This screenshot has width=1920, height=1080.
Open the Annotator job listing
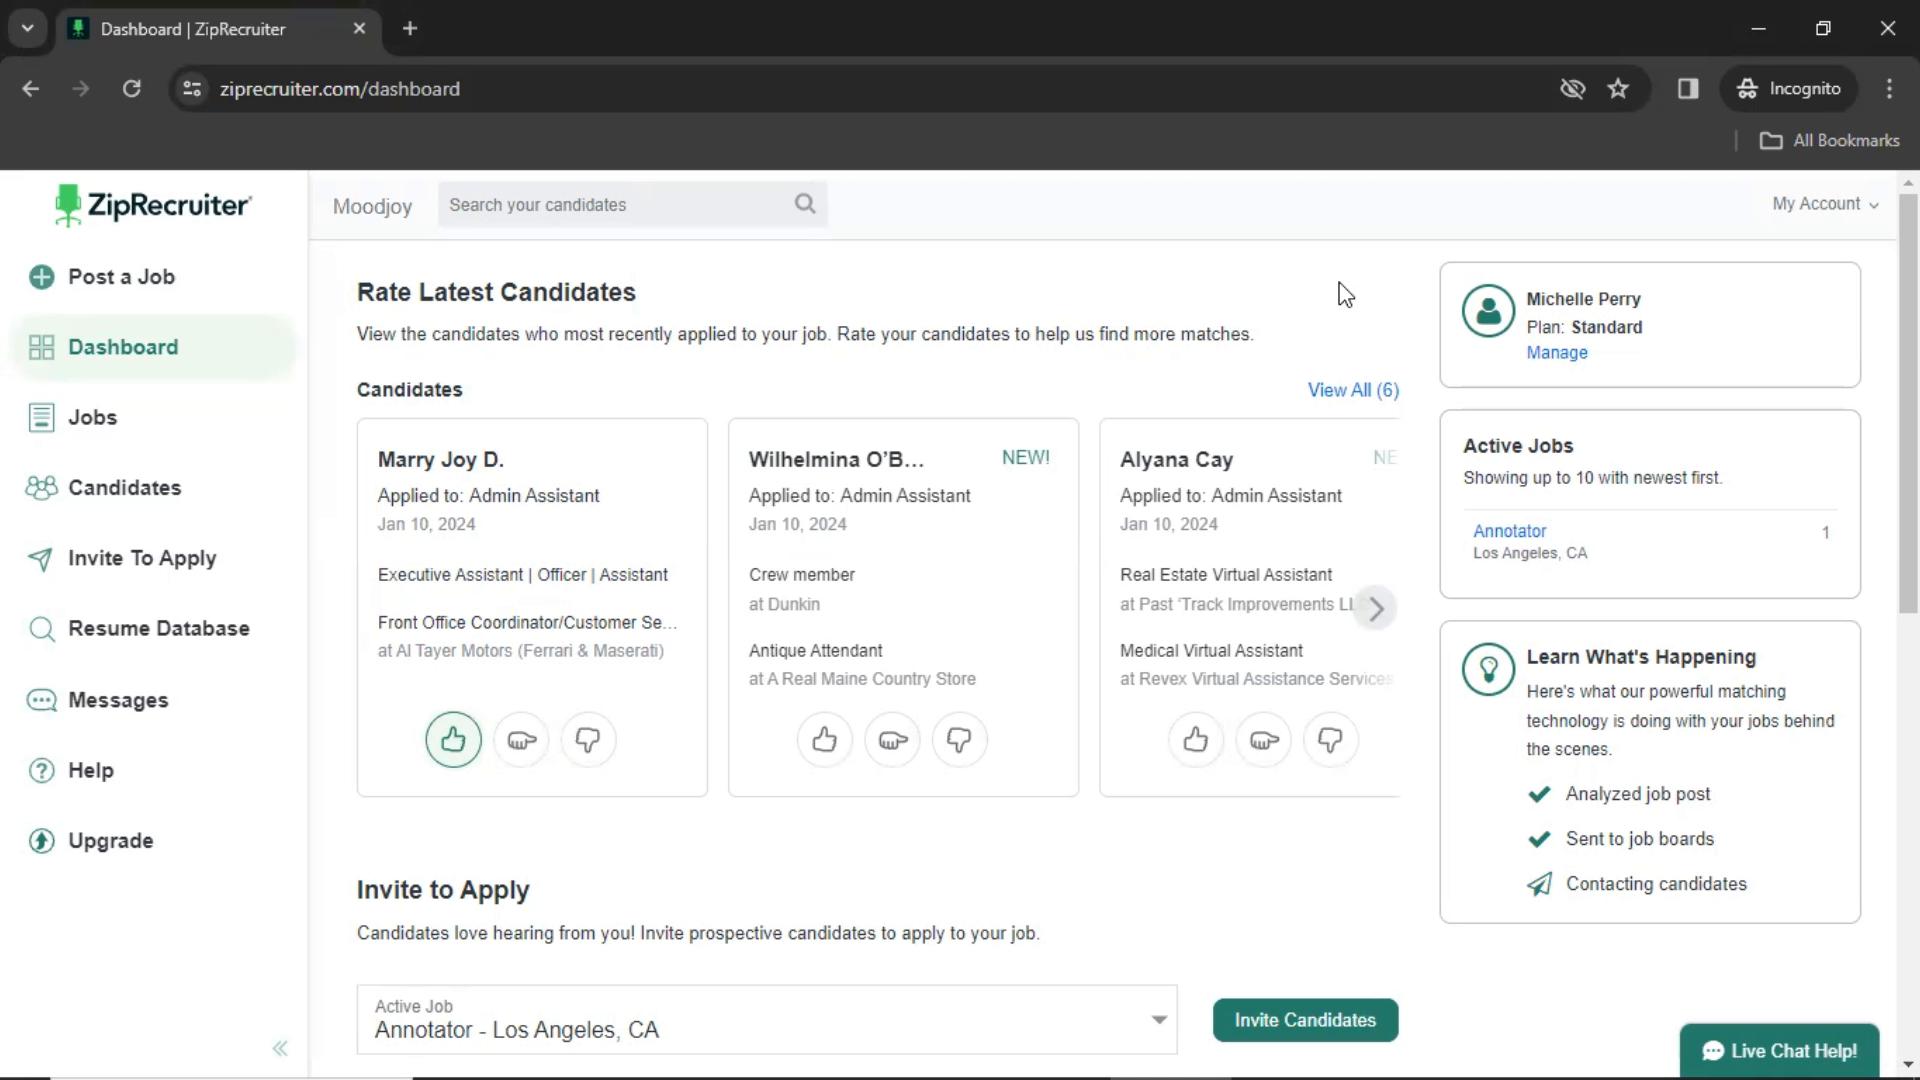point(1509,530)
